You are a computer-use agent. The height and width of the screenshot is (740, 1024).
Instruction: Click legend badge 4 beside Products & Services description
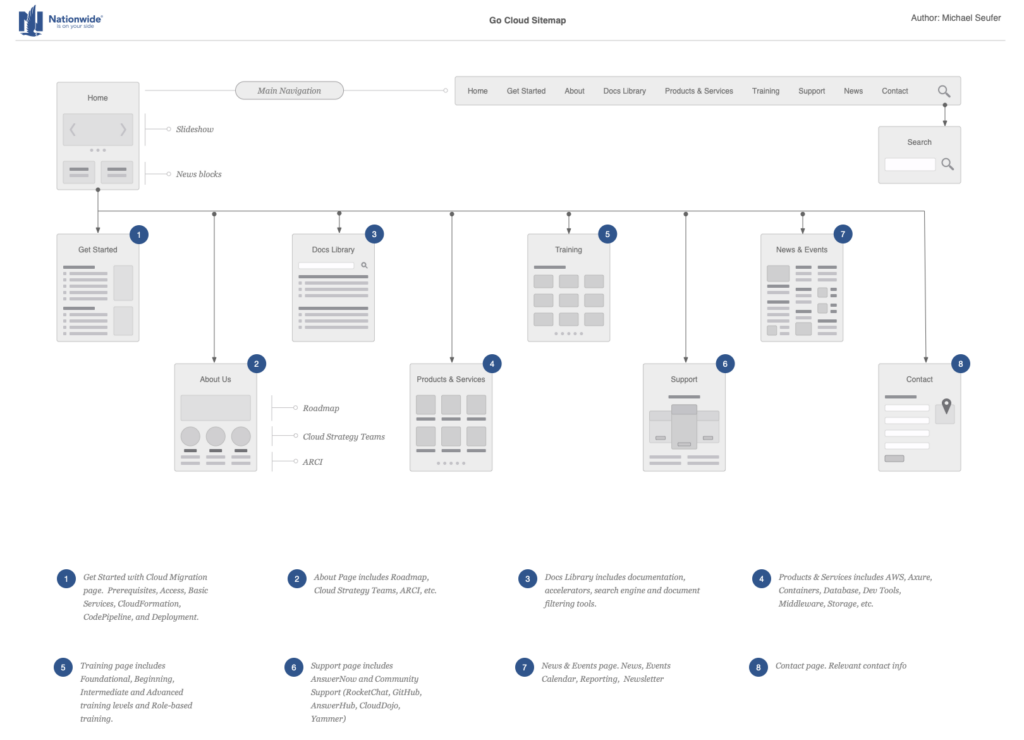(761, 579)
